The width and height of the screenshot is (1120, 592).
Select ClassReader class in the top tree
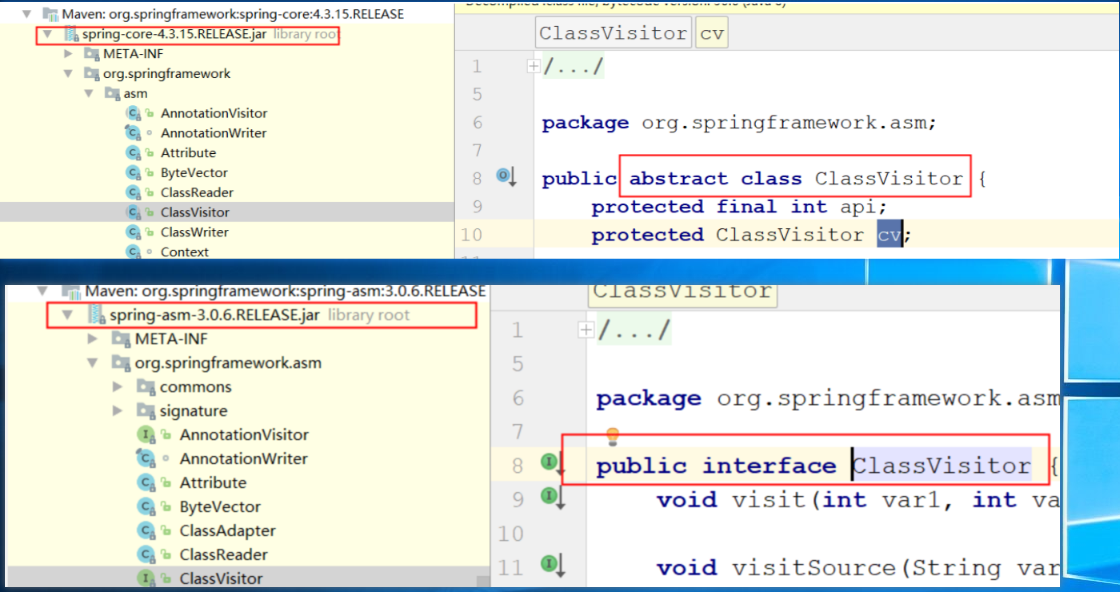pyautogui.click(x=196, y=193)
